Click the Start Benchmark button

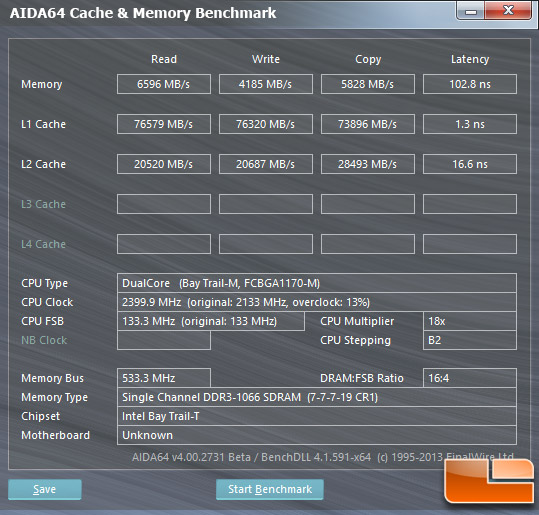270,489
